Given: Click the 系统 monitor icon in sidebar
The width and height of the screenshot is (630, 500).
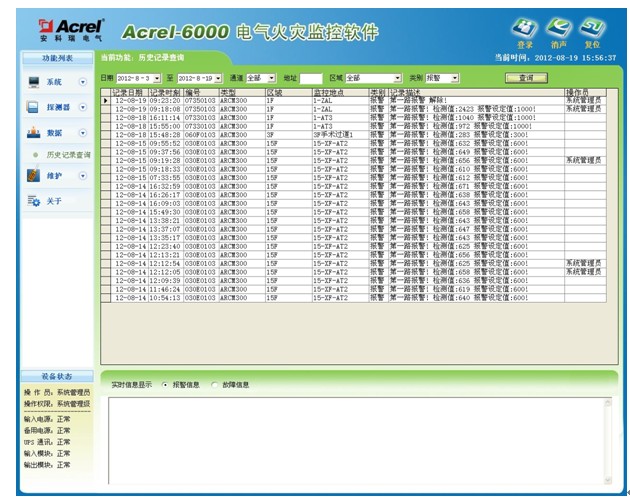Looking at the screenshot, I should [x=34, y=82].
